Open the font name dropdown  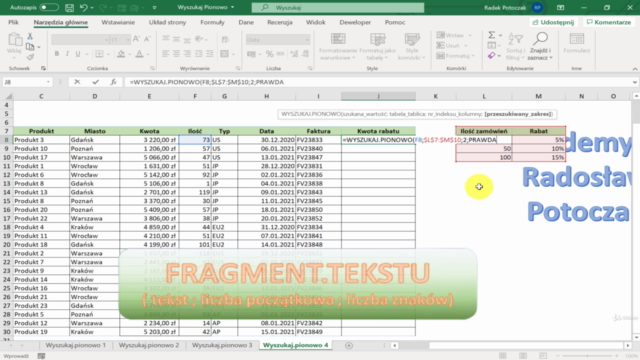tap(107, 40)
